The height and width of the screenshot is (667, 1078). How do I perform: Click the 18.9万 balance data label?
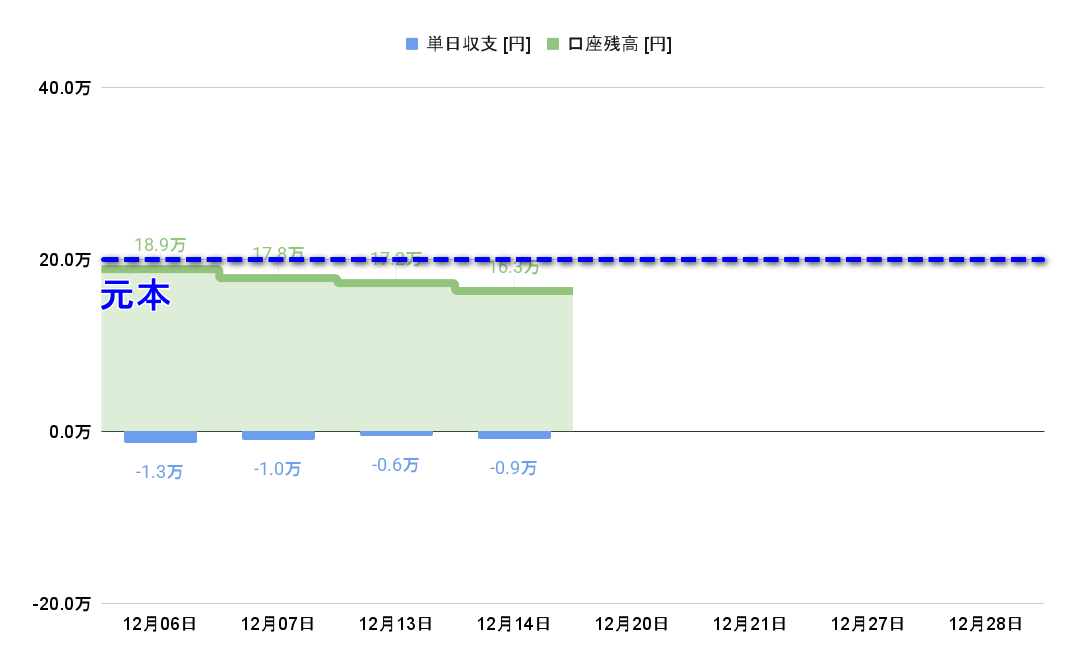coord(160,245)
